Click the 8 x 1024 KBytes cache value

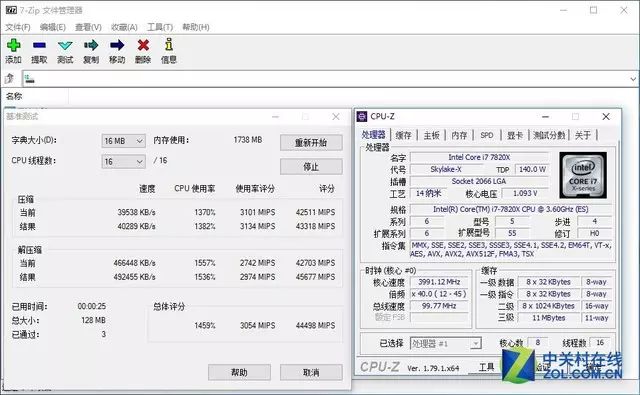click(x=549, y=306)
